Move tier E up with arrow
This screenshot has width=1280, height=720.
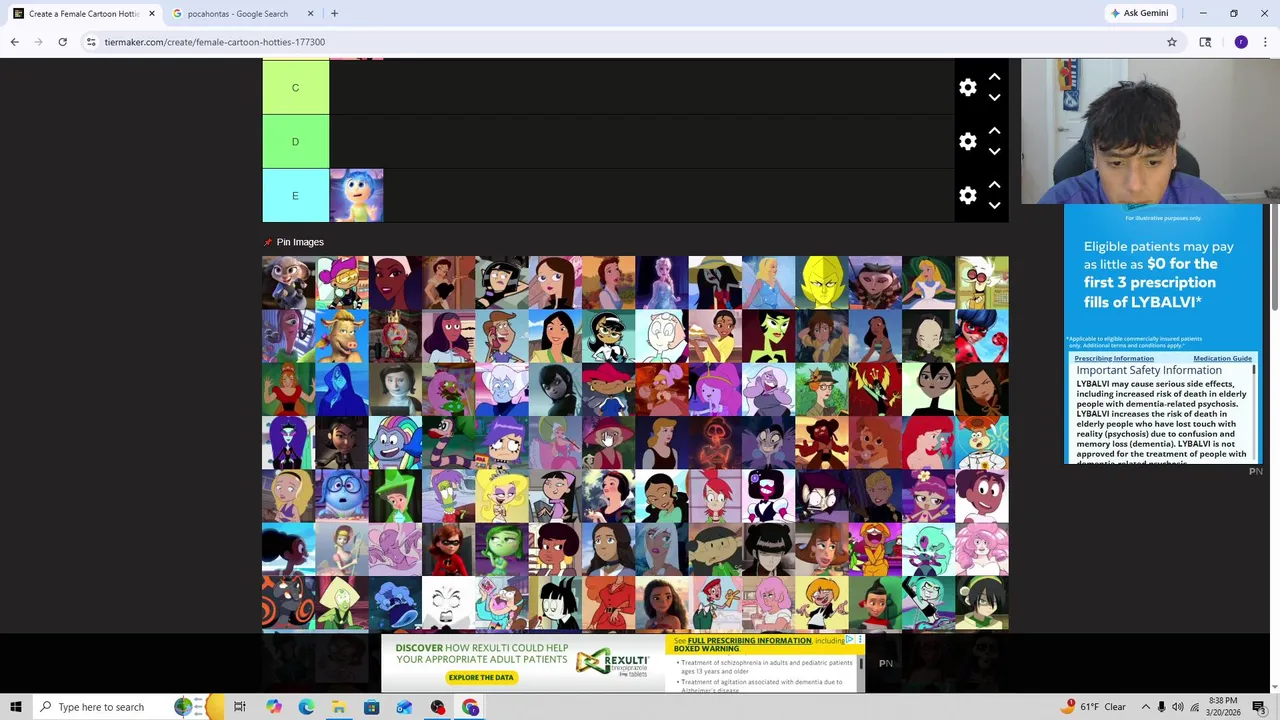994,185
